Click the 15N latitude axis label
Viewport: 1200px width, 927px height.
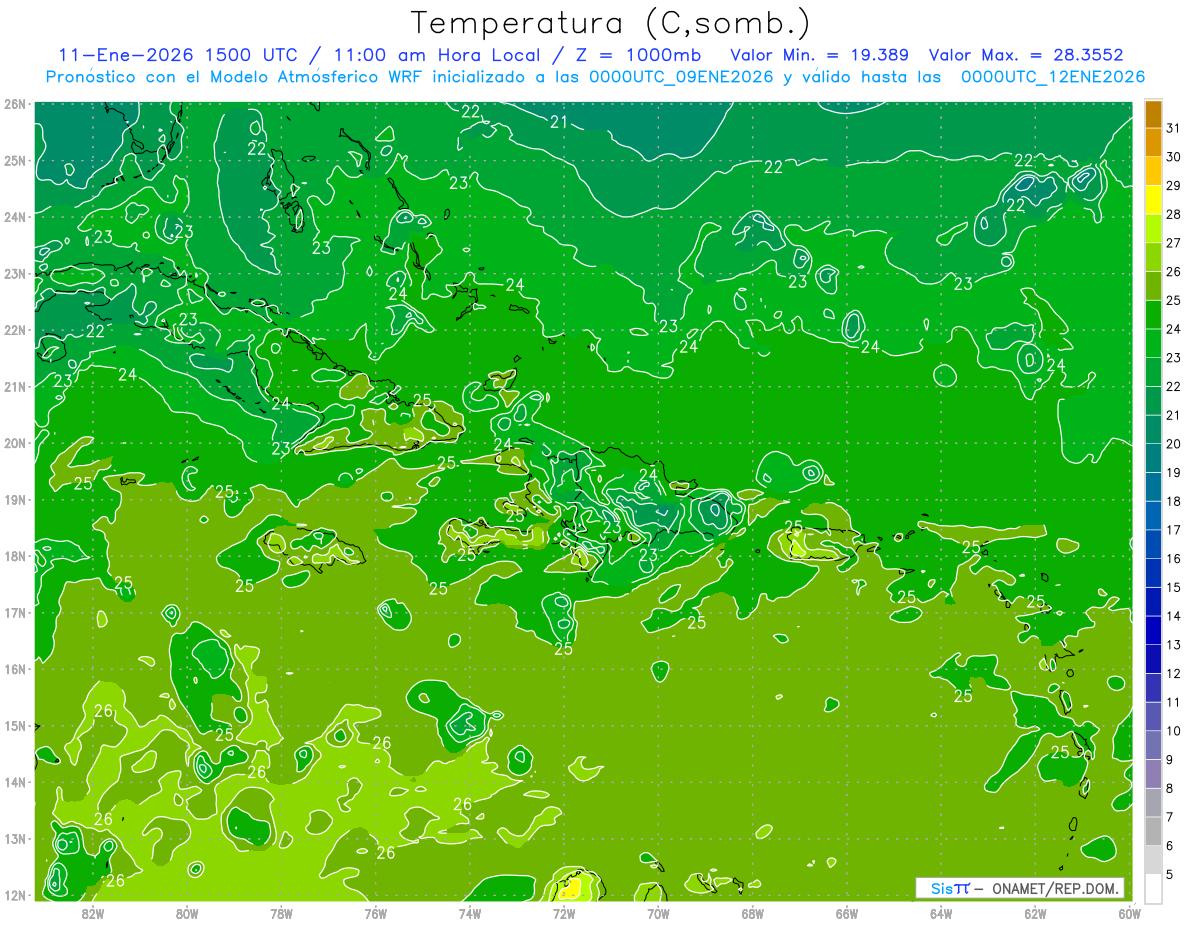(x=15, y=726)
